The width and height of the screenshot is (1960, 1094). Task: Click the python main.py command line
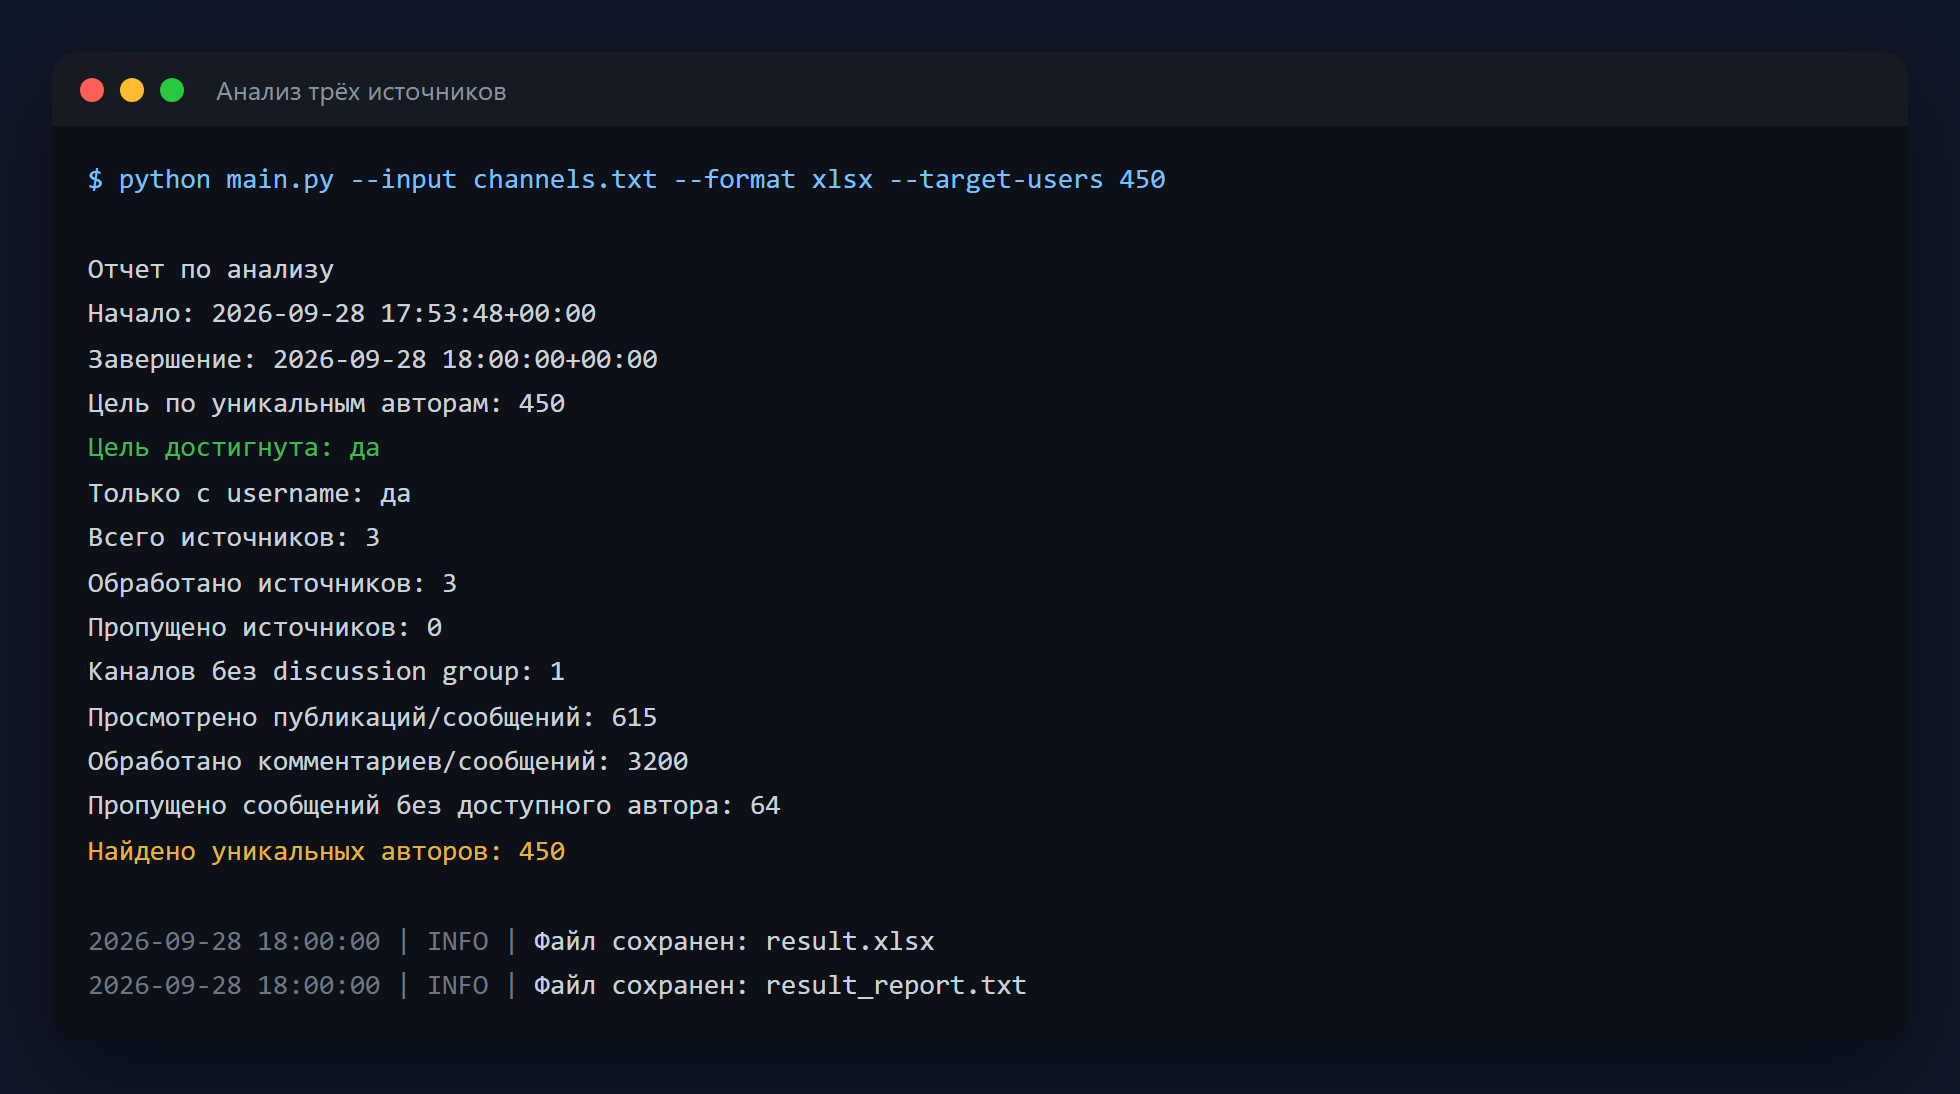627,180
